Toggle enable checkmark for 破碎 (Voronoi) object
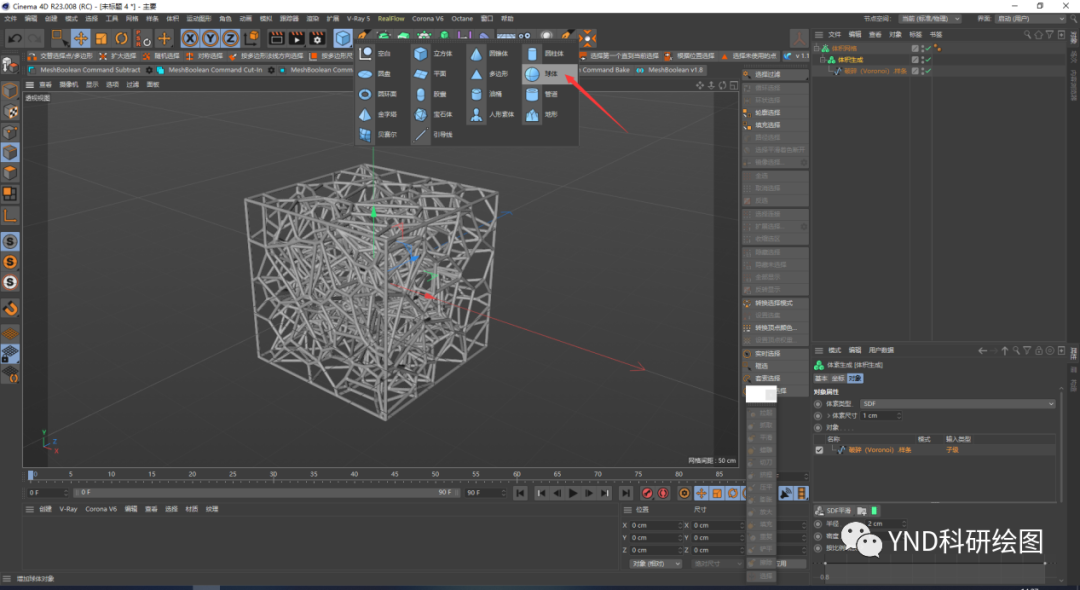1080x590 pixels. (x=928, y=71)
